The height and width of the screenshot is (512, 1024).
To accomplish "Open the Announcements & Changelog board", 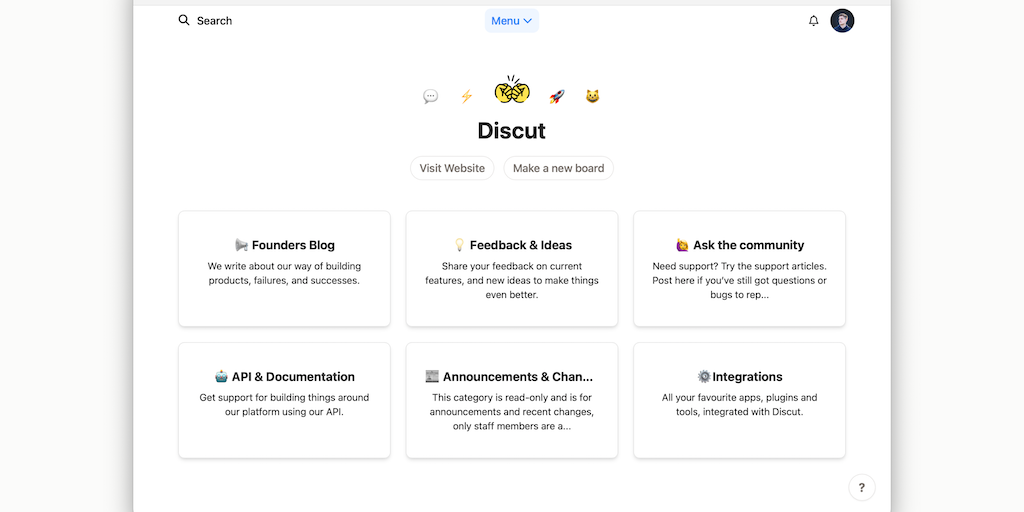I will 512,400.
